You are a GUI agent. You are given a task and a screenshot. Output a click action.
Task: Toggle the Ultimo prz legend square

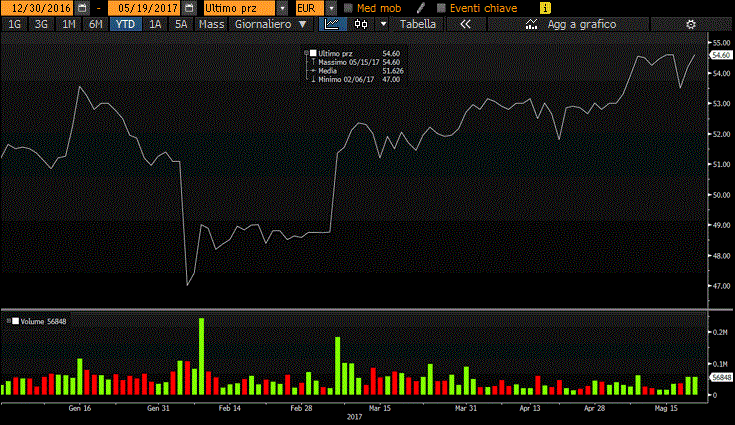coord(312,53)
